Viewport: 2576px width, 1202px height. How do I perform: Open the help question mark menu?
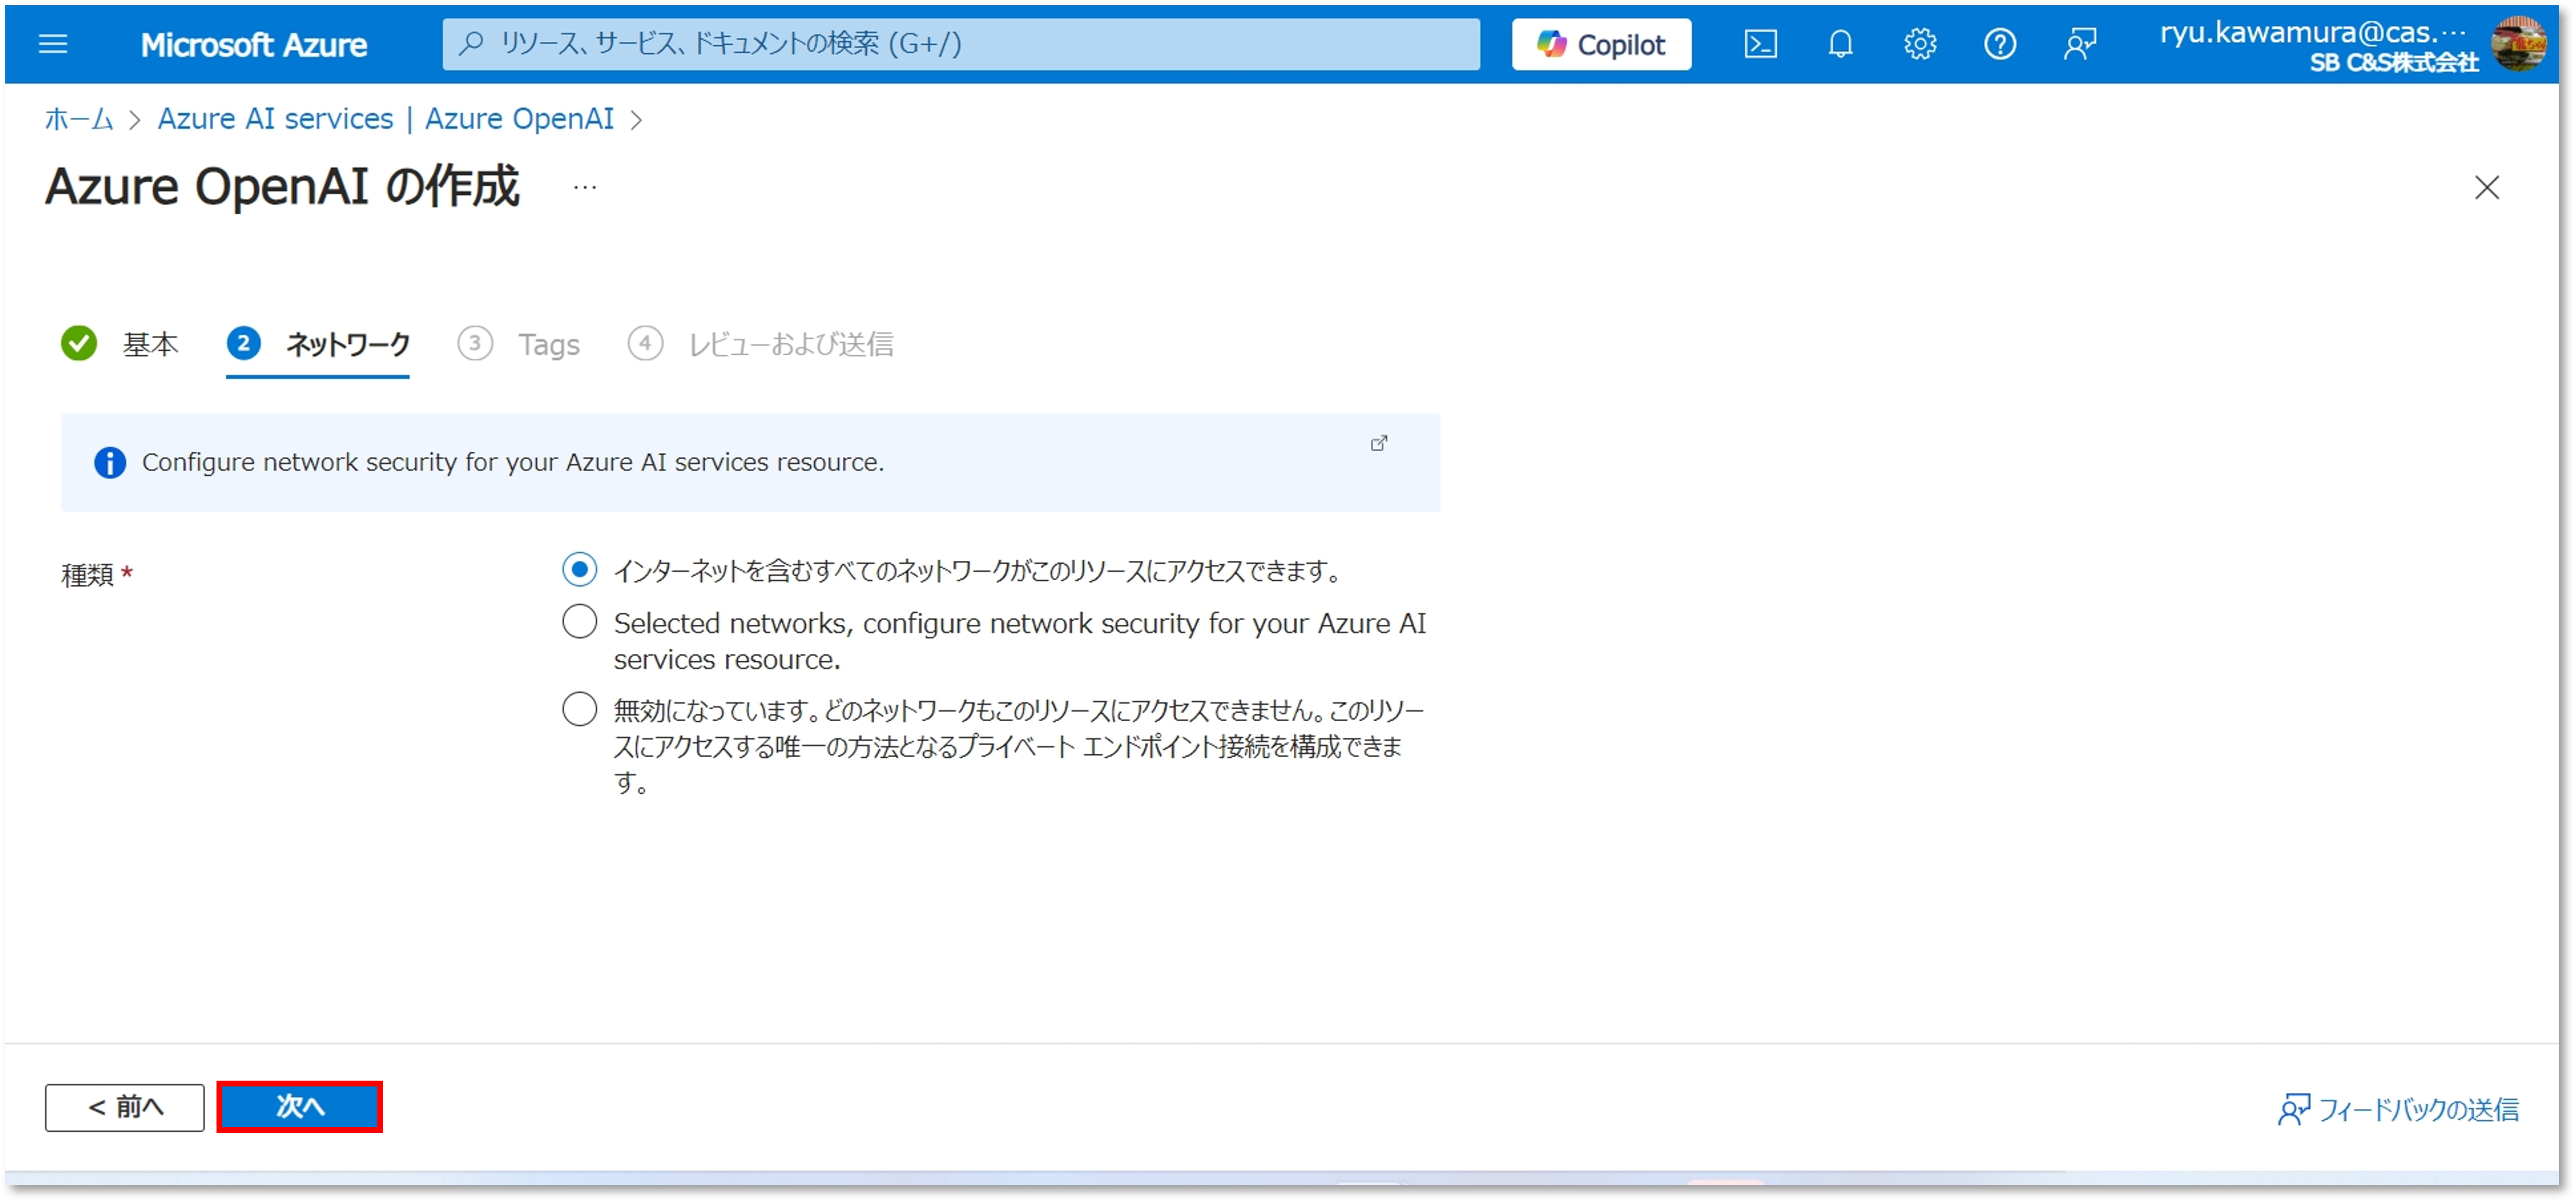pos(2000,44)
